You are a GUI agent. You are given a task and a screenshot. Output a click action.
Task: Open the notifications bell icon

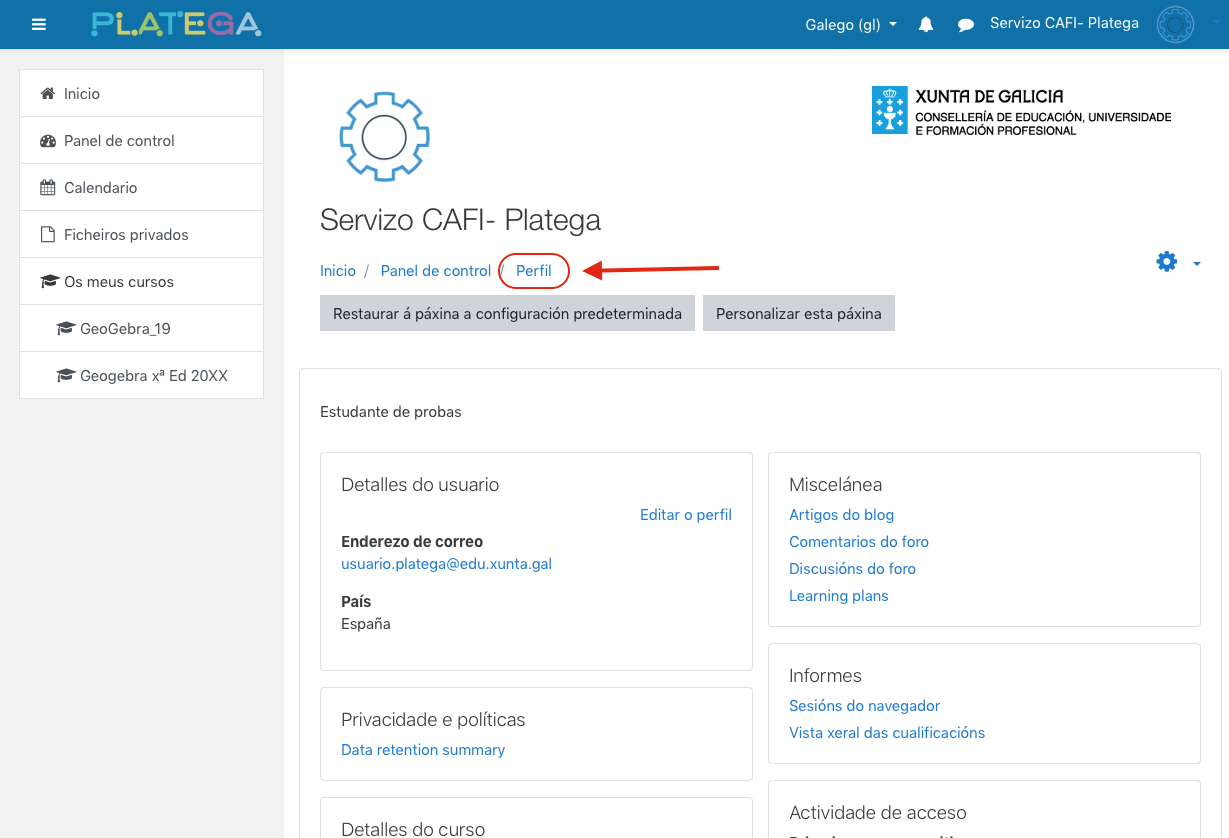tap(926, 25)
